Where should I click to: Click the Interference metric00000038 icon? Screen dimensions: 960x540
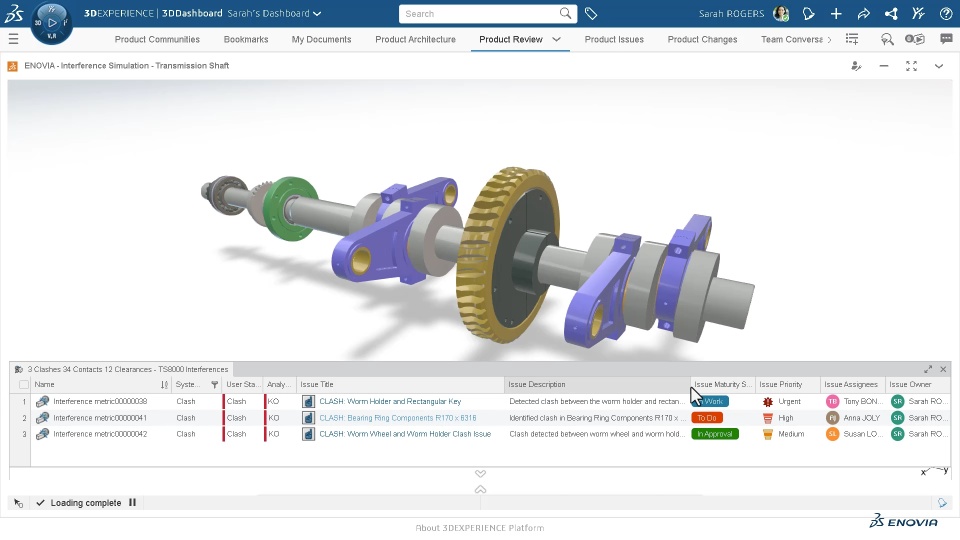[42, 402]
